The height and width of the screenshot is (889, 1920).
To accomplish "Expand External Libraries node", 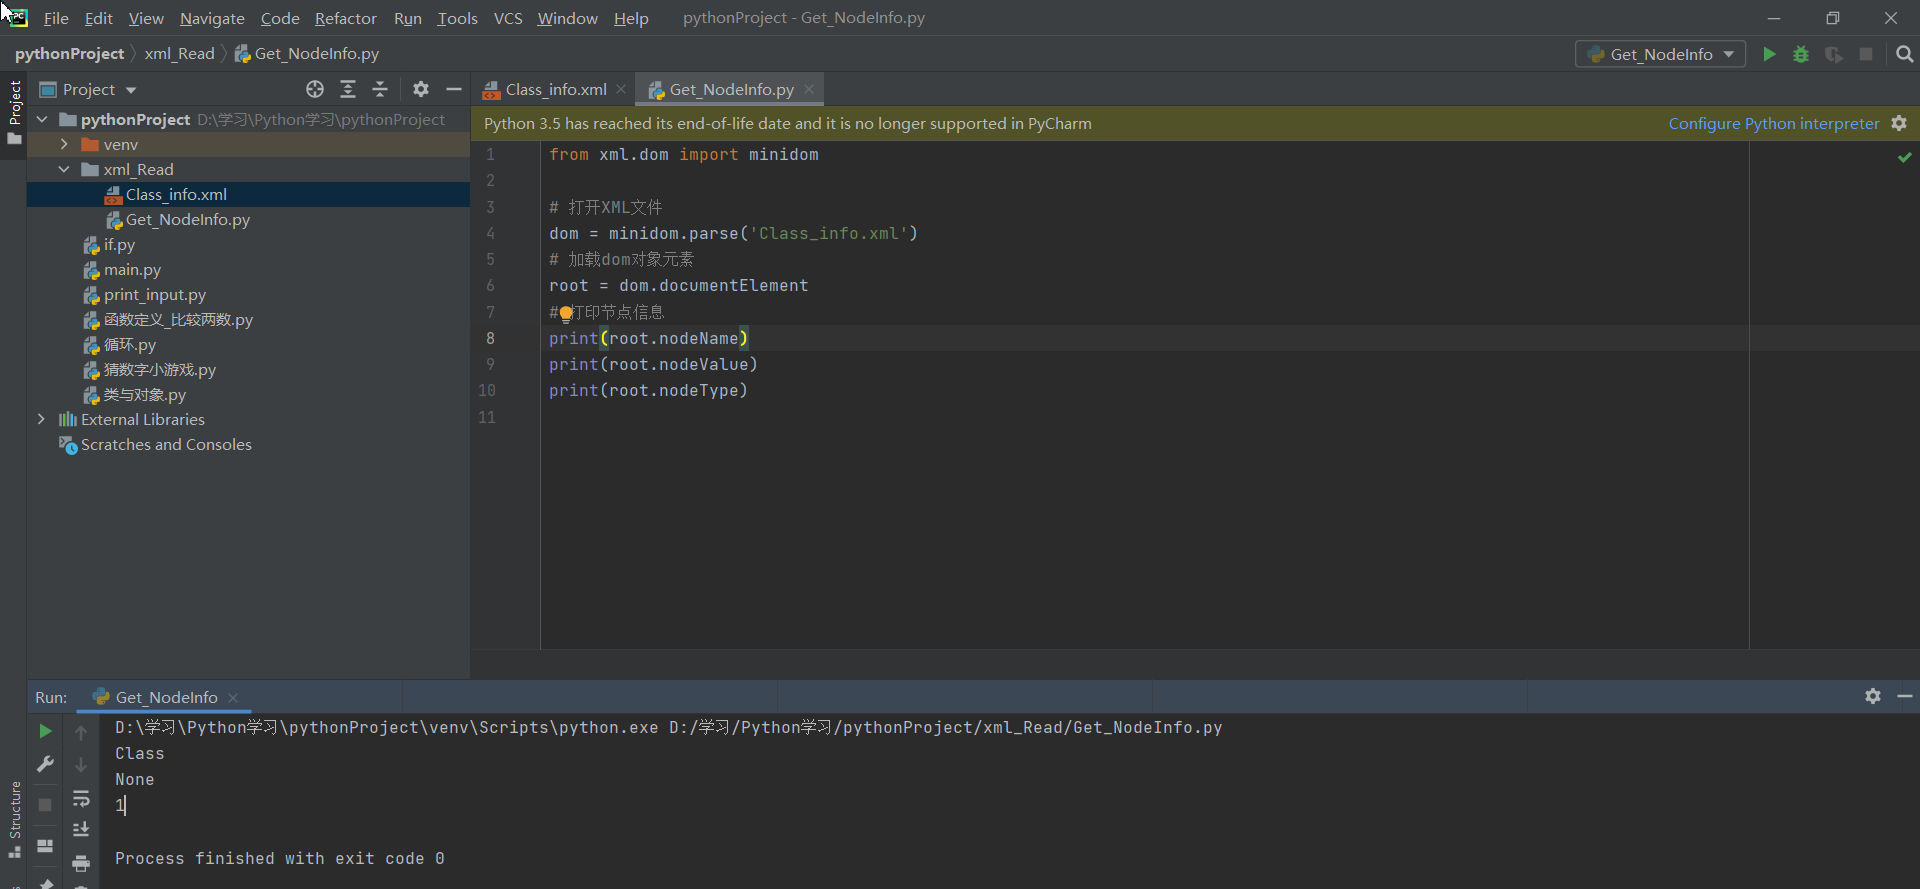I will [42, 419].
